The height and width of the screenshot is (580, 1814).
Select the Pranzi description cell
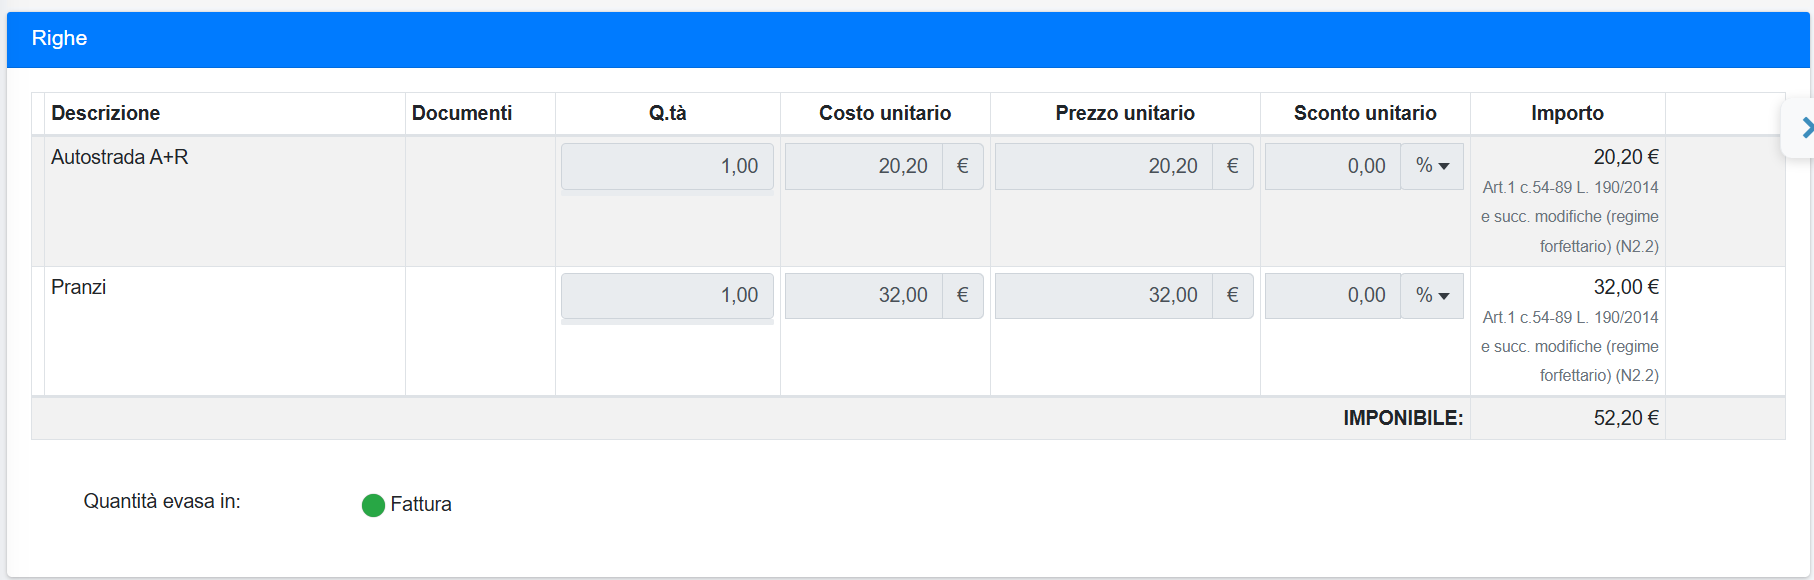[225, 331]
